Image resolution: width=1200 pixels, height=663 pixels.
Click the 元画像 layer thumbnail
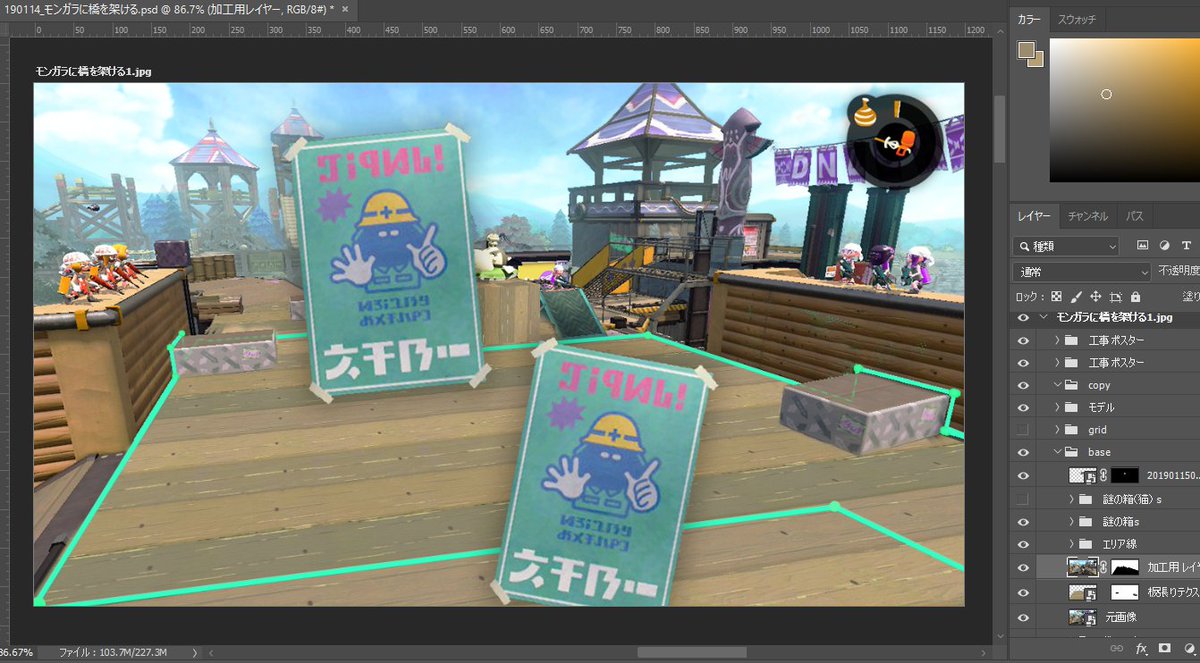pos(1083,617)
